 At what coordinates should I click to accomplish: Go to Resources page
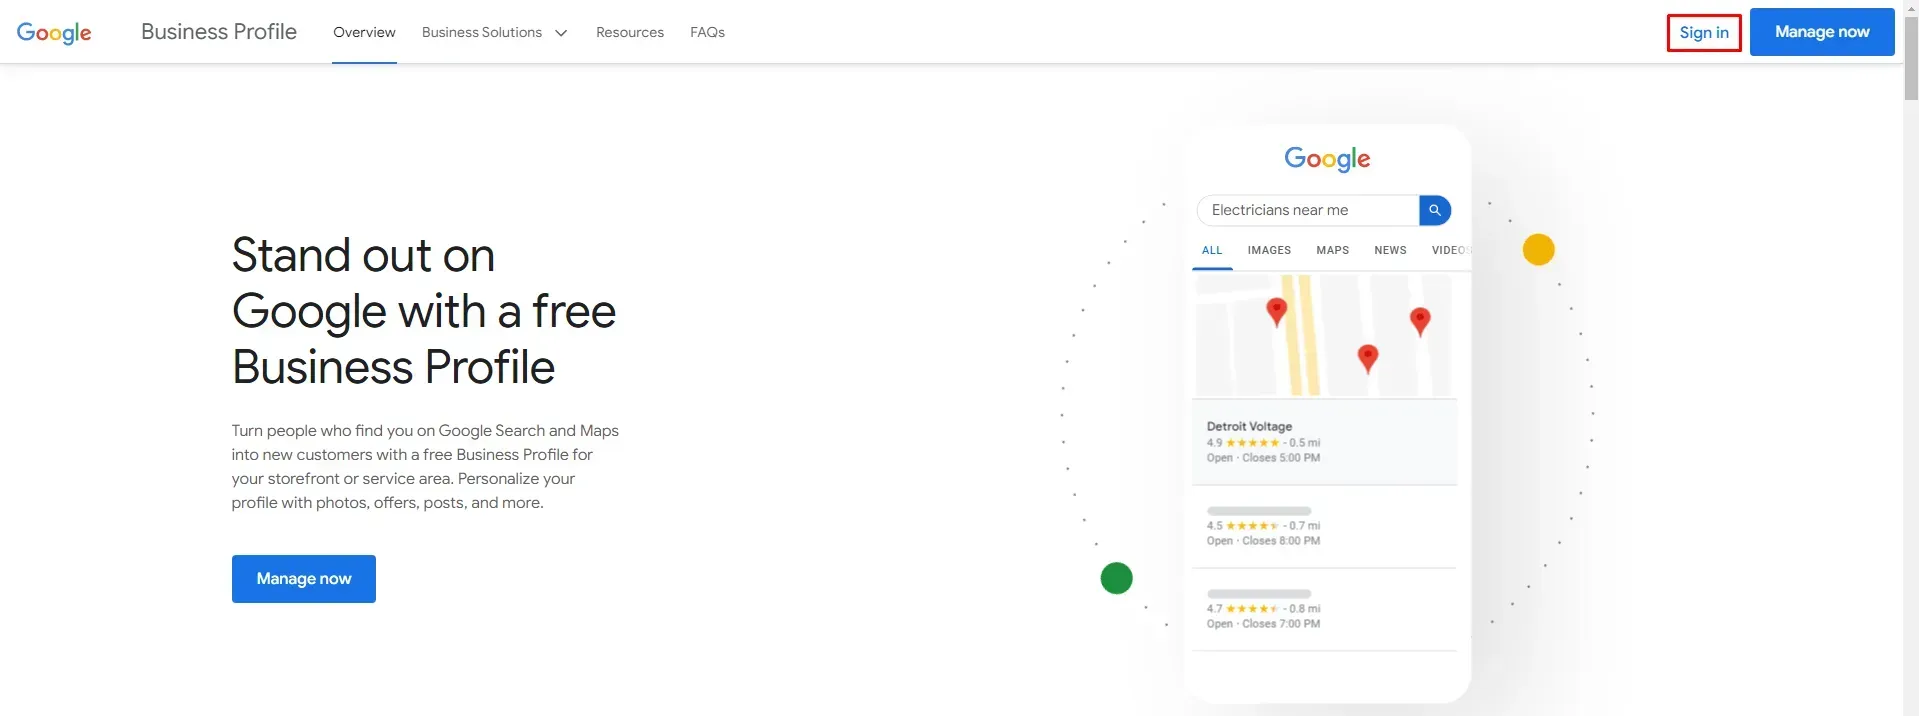click(x=630, y=32)
